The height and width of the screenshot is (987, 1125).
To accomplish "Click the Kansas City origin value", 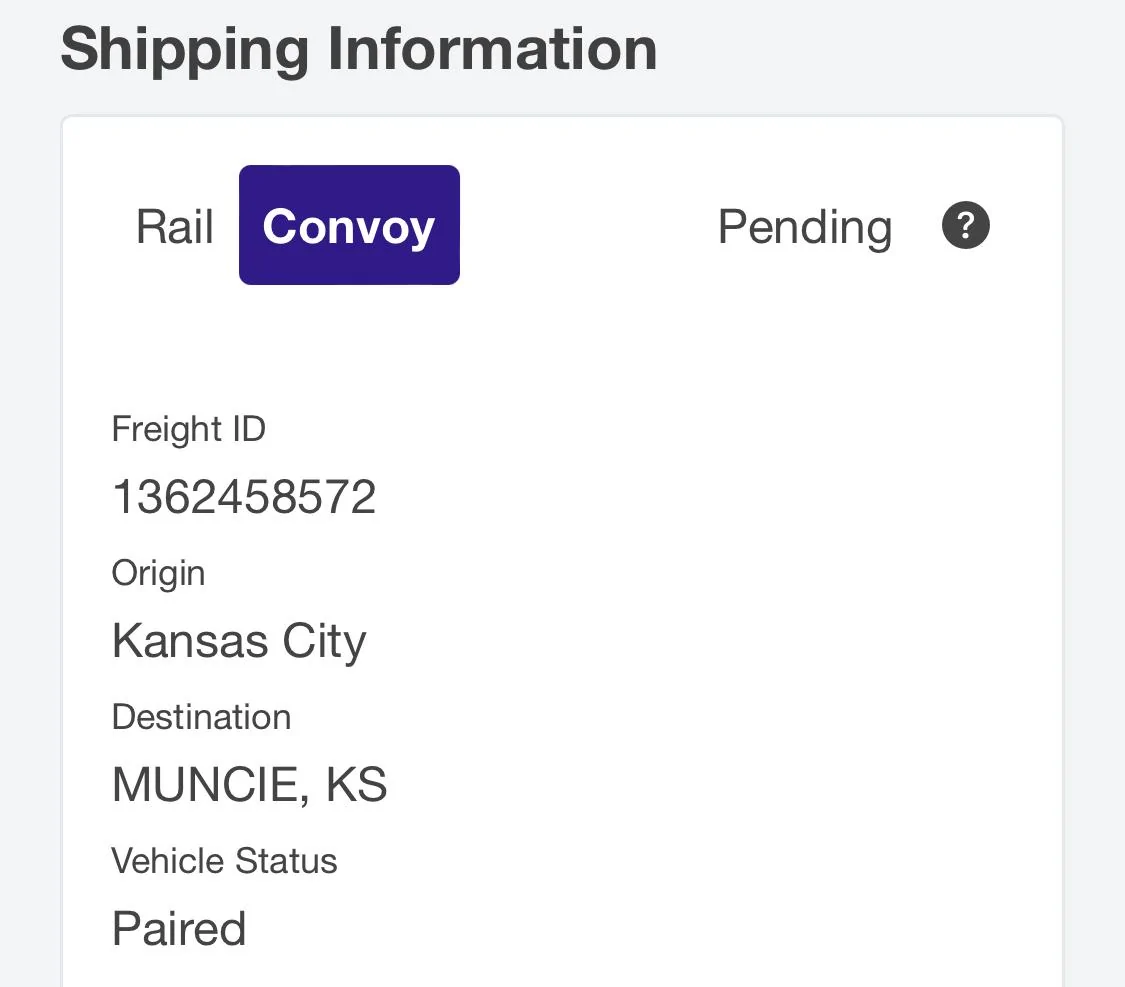I will click(x=239, y=641).
